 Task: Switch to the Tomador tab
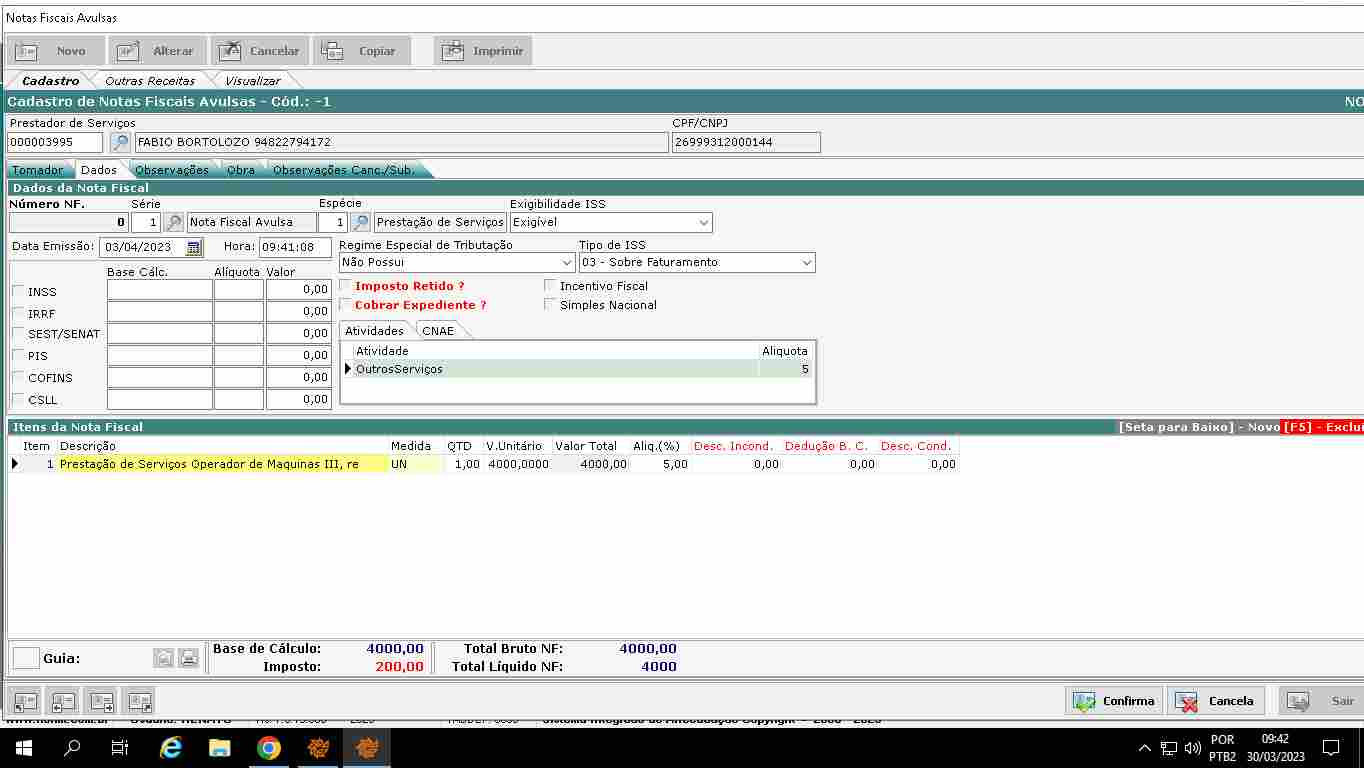pyautogui.click(x=38, y=170)
